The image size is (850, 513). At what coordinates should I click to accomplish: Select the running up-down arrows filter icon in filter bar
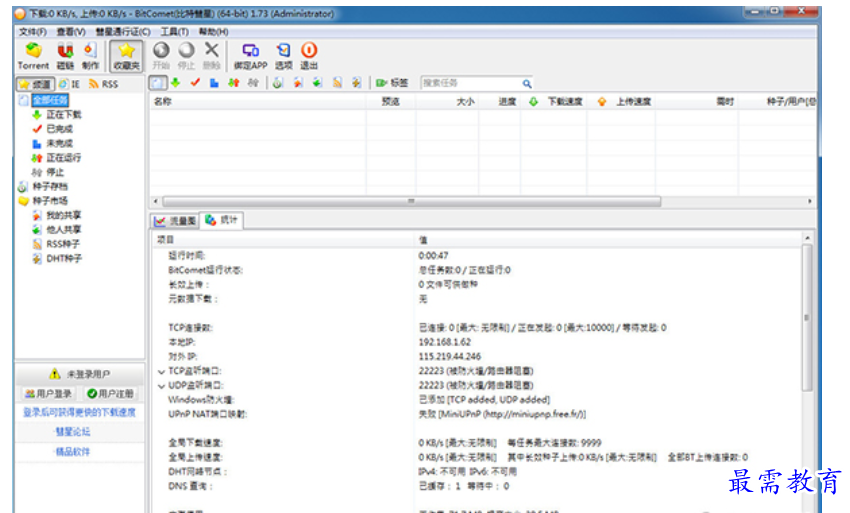[234, 83]
